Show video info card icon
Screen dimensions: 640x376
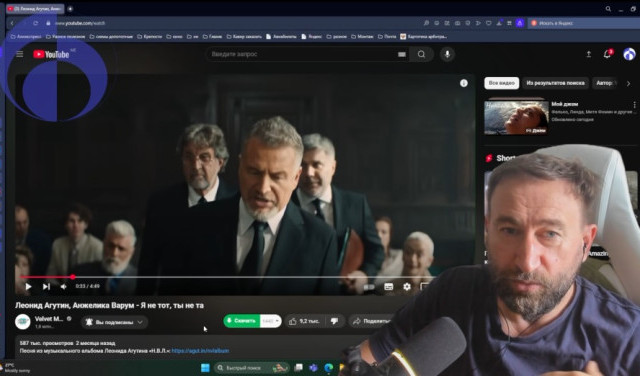click(x=464, y=83)
